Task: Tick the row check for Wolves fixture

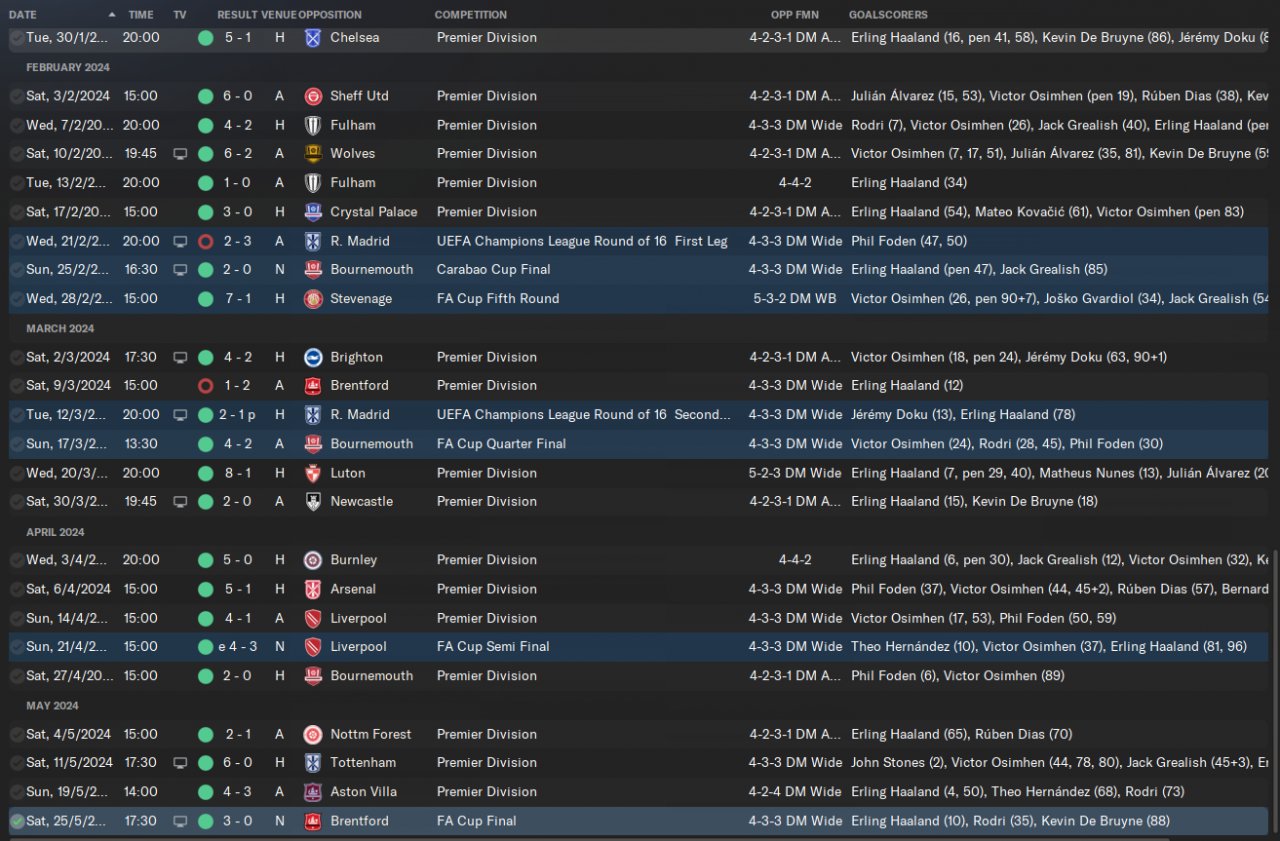Action: [x=16, y=154]
